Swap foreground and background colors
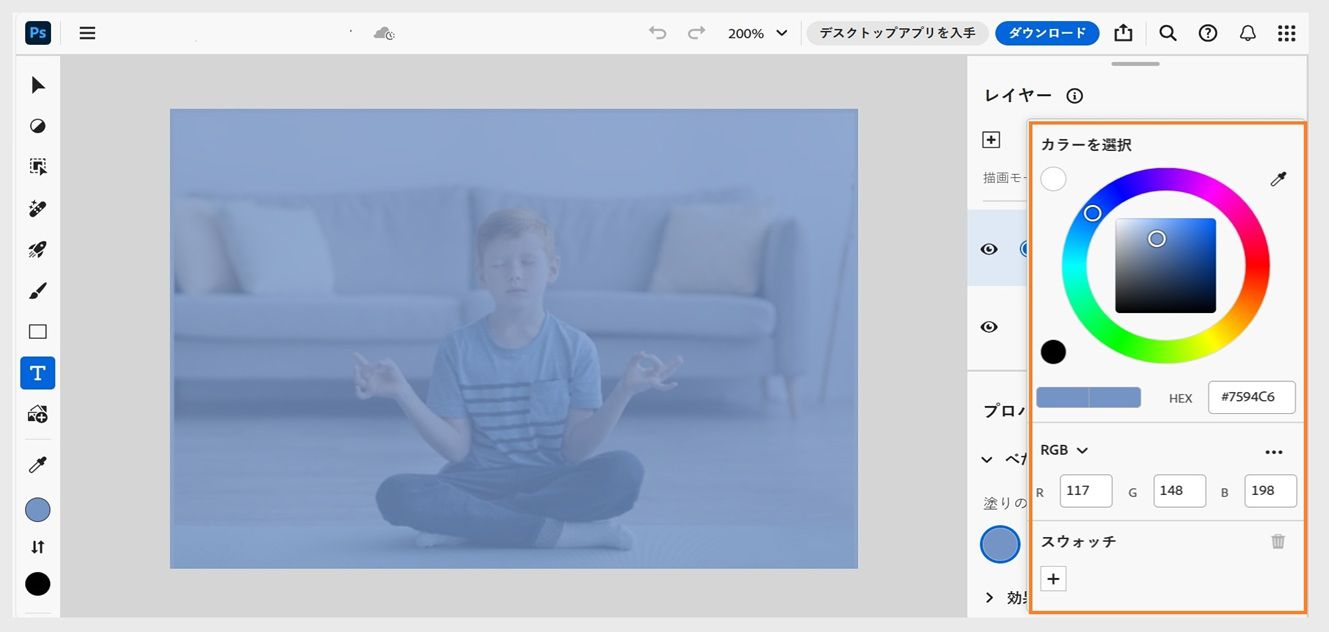Screen dimensions: 1329x632 coord(38,547)
